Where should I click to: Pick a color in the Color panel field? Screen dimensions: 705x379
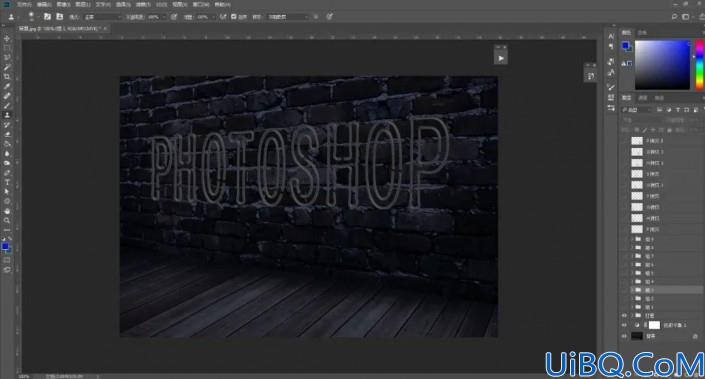662,65
